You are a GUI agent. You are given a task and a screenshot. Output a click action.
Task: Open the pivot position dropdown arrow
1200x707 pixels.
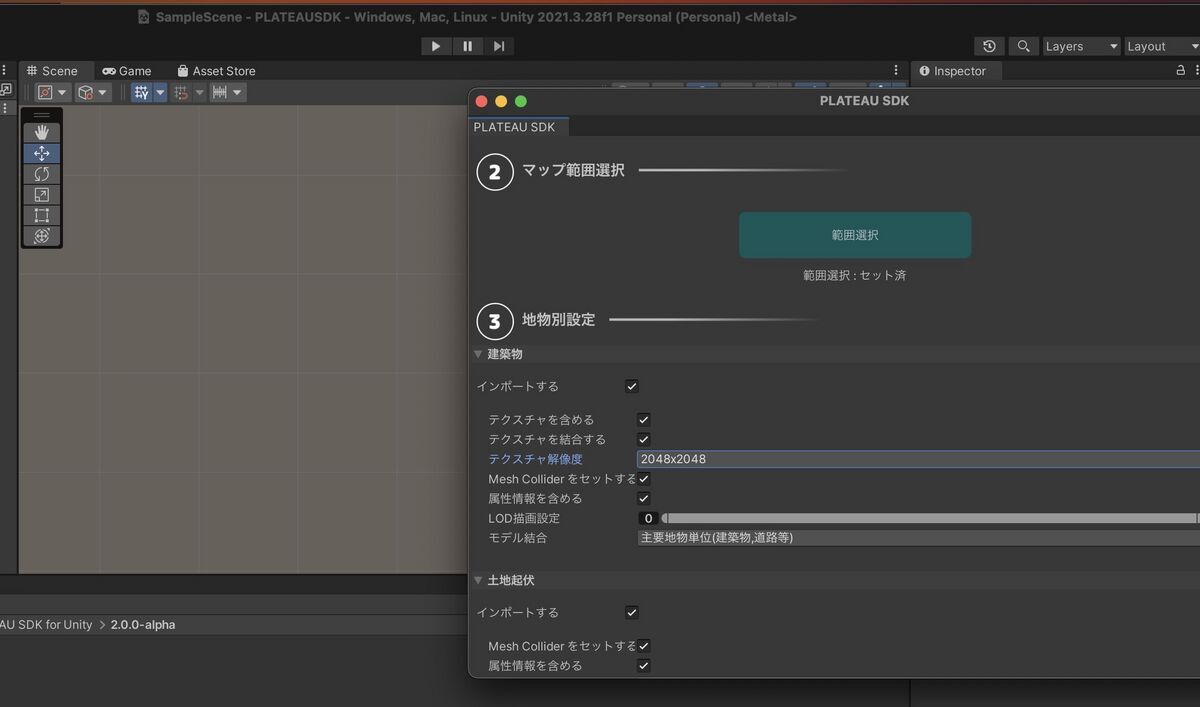click(x=63, y=92)
